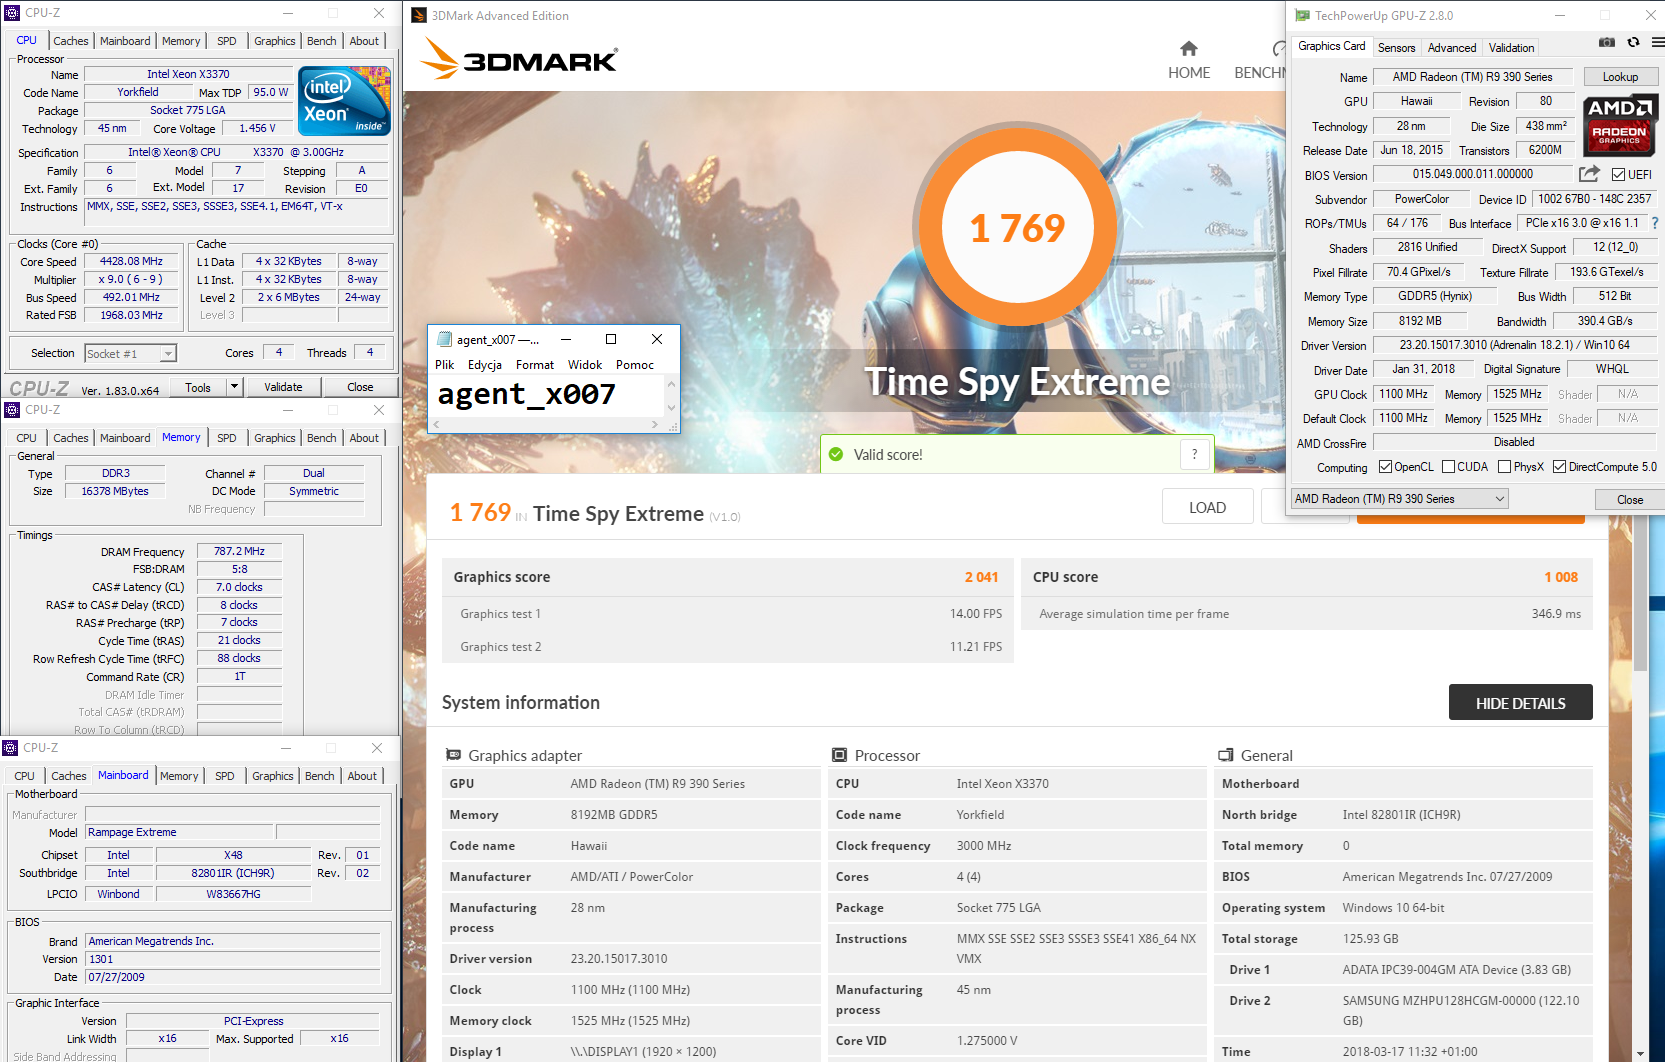
Task: Maximize the agent_x007 Notepad window
Action: pos(611,339)
